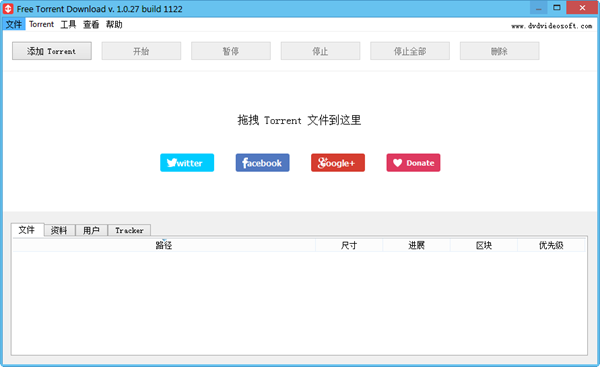The width and height of the screenshot is (600, 367).
Task: Click the 删除 button
Action: (499, 51)
